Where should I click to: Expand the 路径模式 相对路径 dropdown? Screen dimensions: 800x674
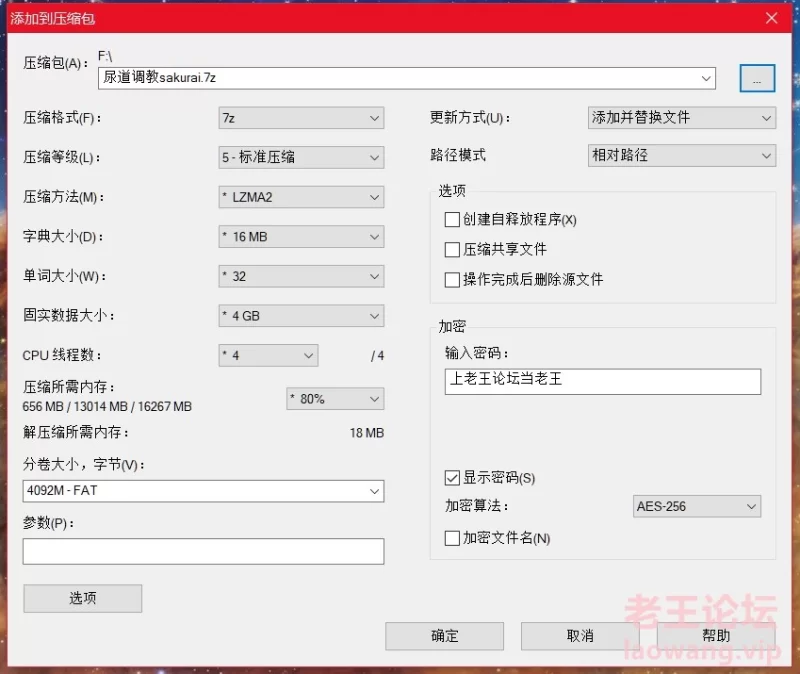tap(682, 155)
